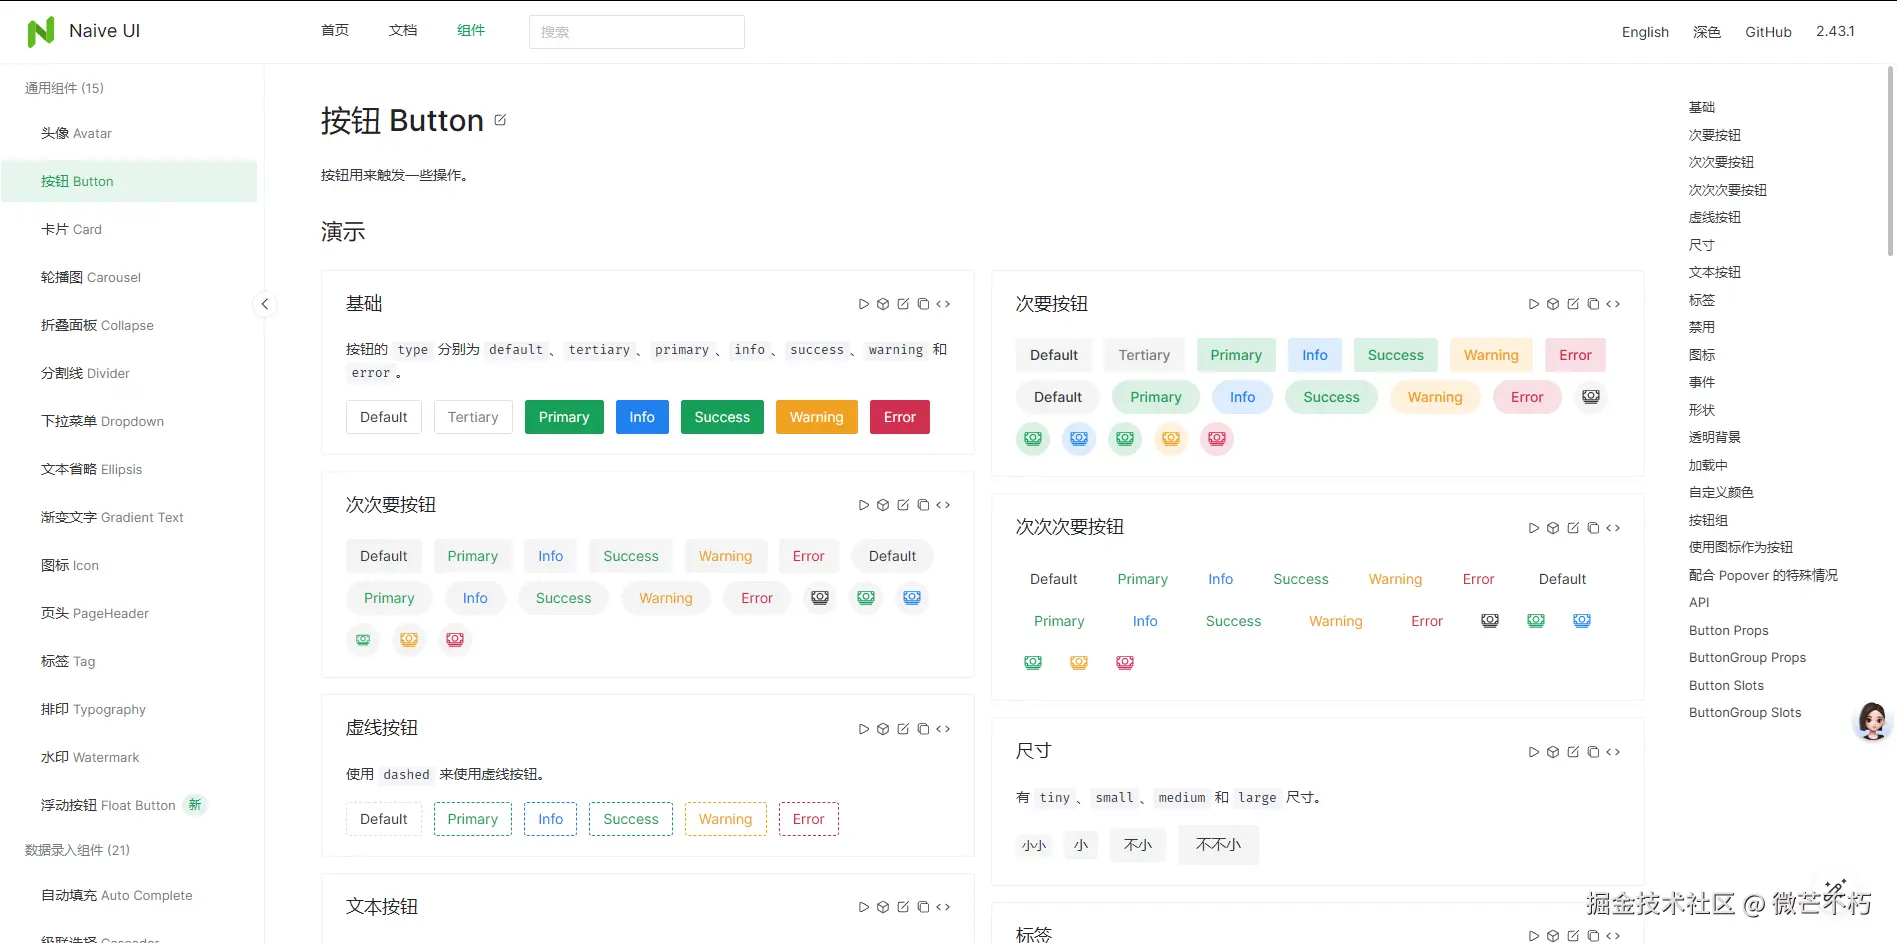Click the blue cash icon button in 次次要按钮 card
Screen dimensions: 1897x943
click(x=912, y=598)
